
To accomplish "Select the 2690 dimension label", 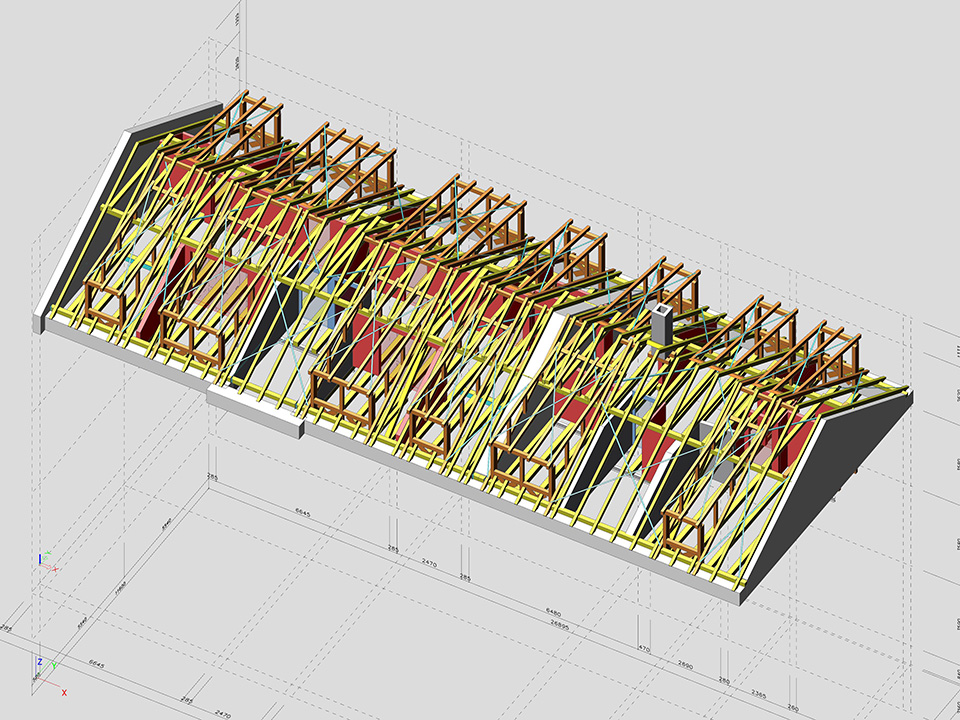I will pos(685,664).
